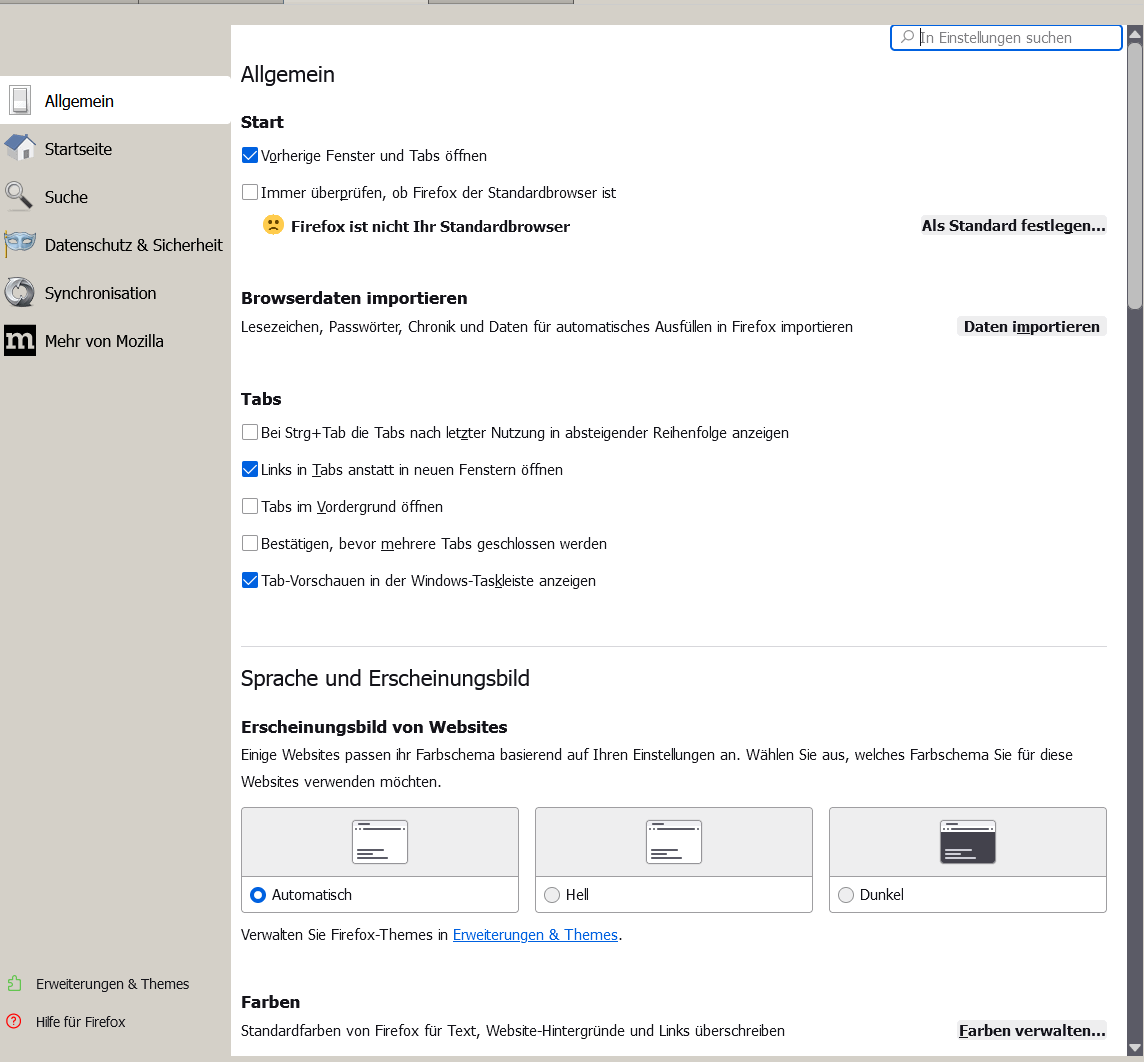This screenshot has height=1062, width=1144.
Task: Open Erweiterungen & Themes in sidebar
Action: point(112,984)
